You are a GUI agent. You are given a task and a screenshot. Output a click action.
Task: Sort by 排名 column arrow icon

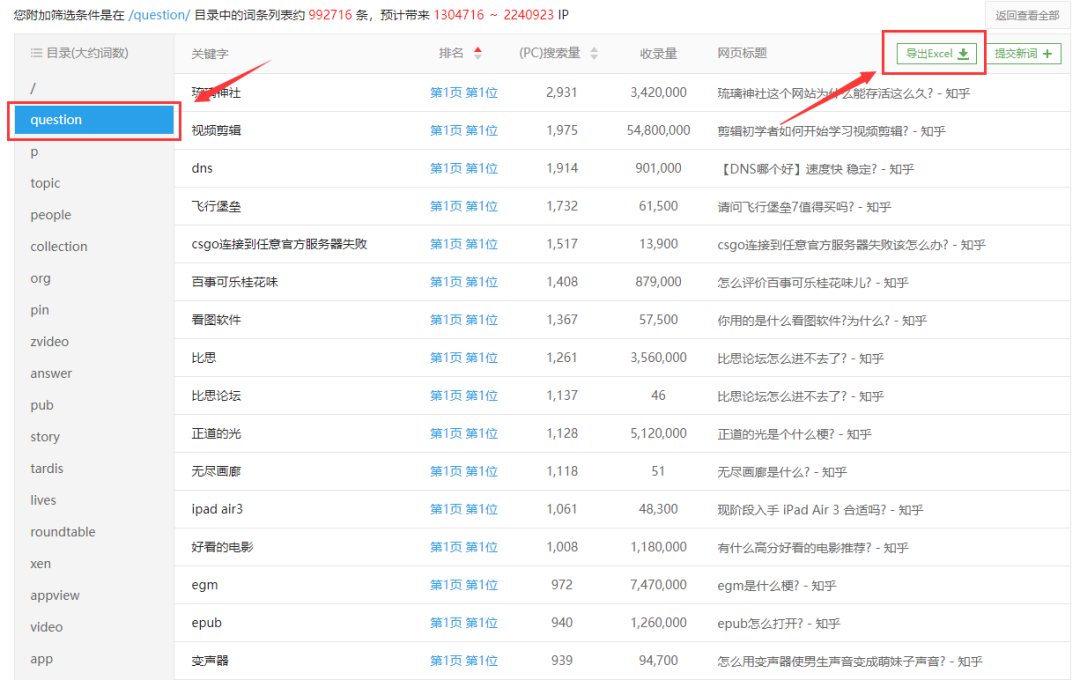point(478,53)
